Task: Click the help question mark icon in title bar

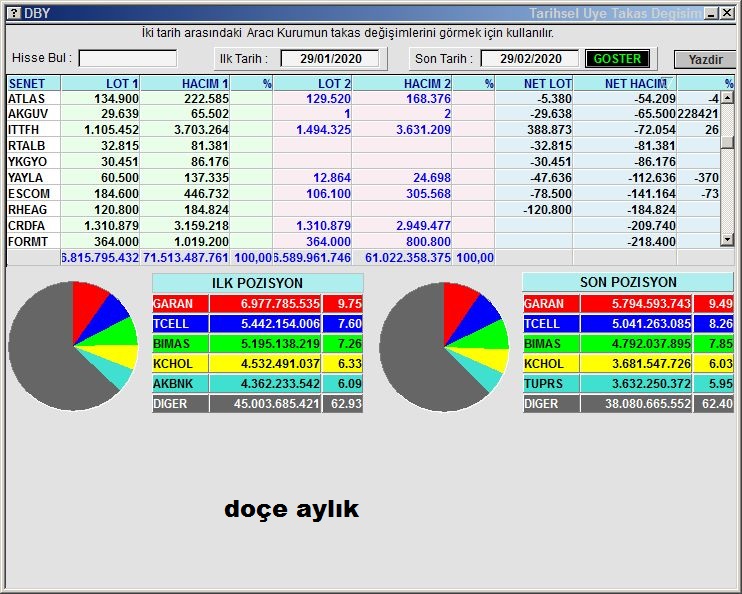Action: click(x=14, y=13)
